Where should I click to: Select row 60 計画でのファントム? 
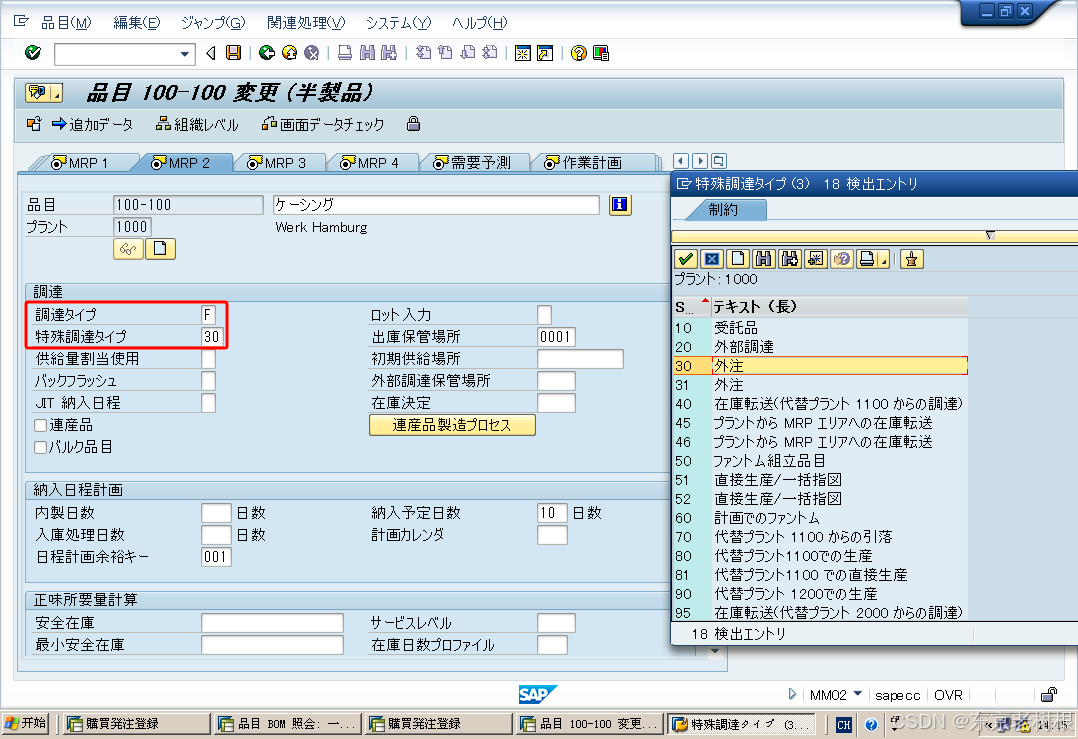tap(821, 518)
